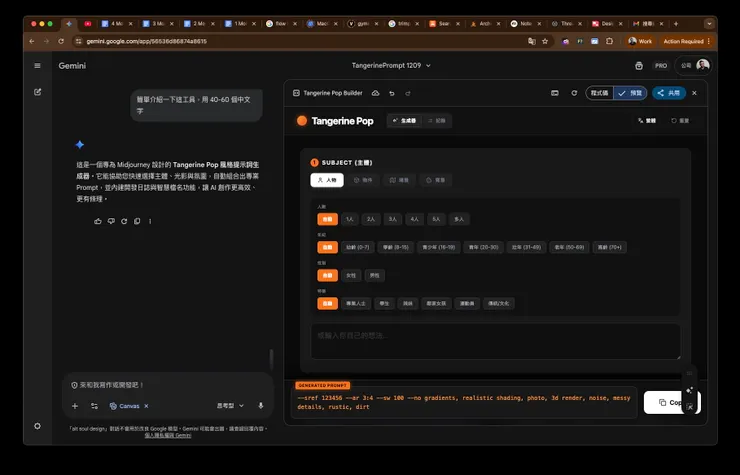Start a new chat with the compose icon
740x475 pixels.
tap(37, 92)
